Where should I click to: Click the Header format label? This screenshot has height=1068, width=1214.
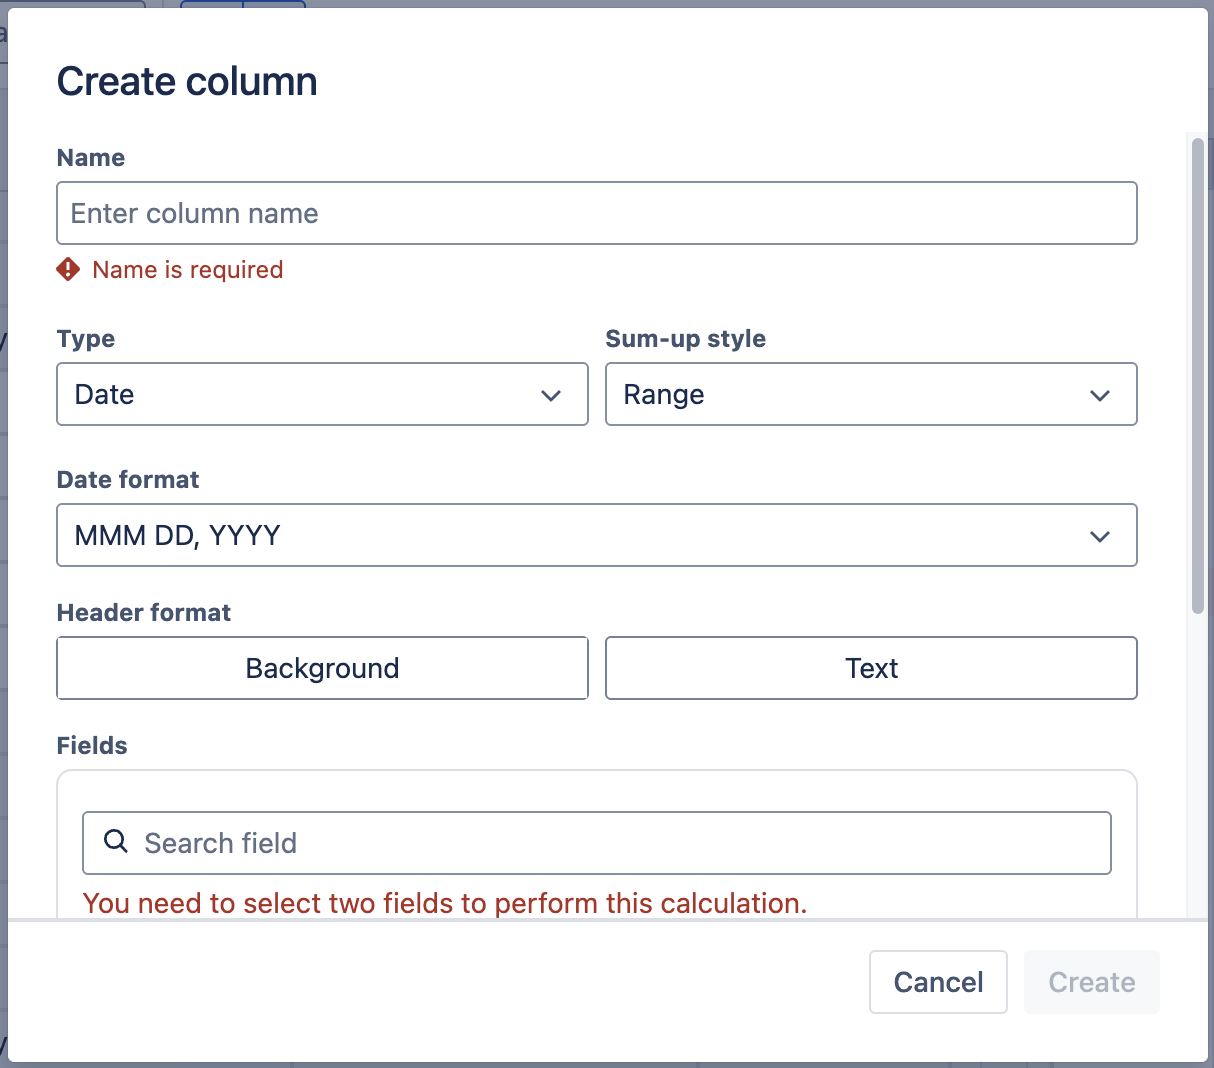(x=144, y=613)
